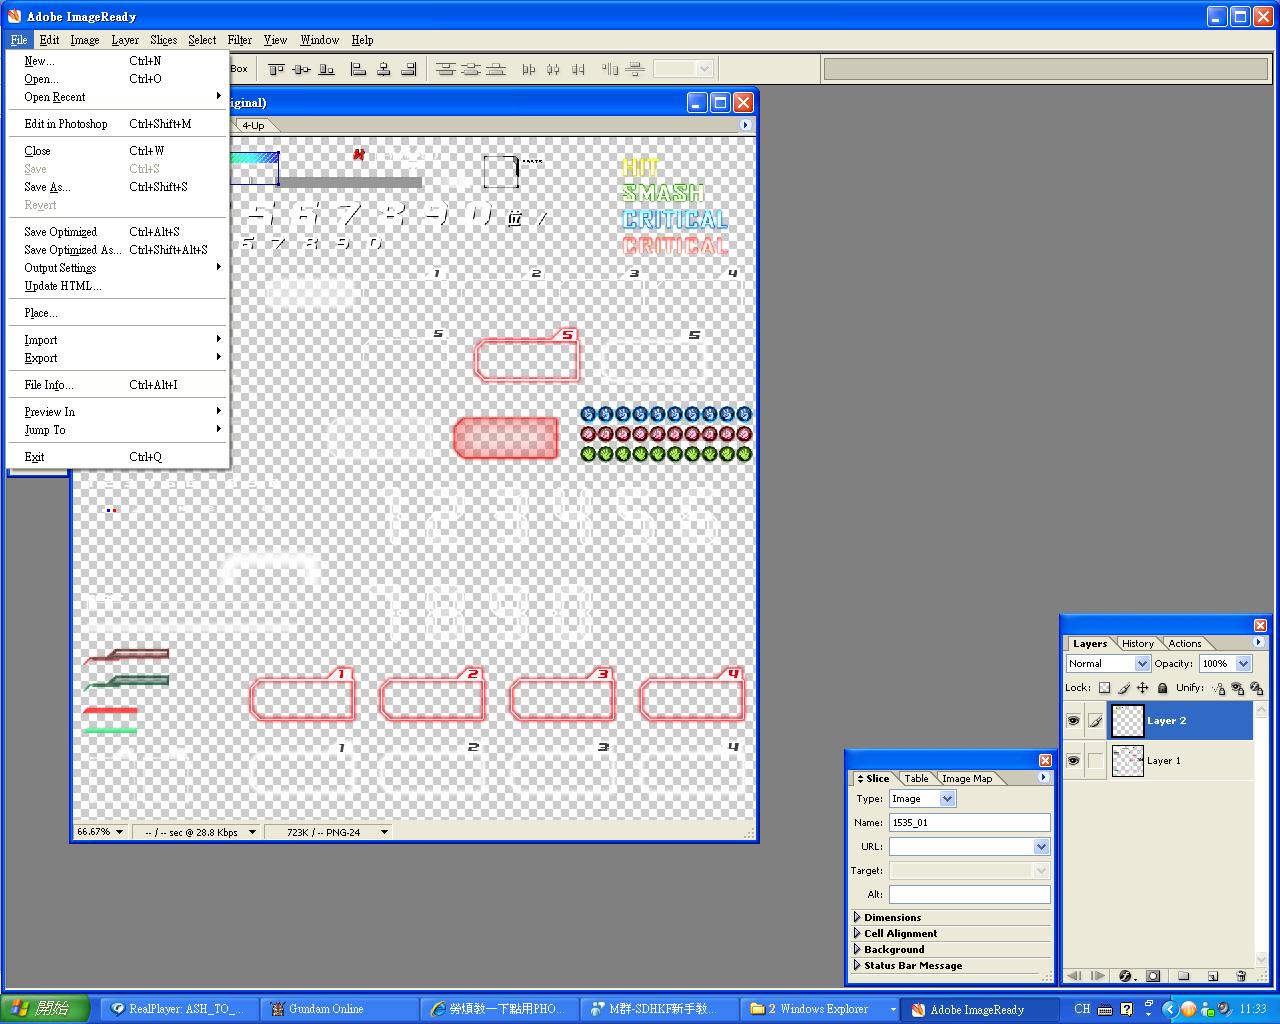Click the create new layer icon
This screenshot has width=1280, height=1024.
(1212, 976)
